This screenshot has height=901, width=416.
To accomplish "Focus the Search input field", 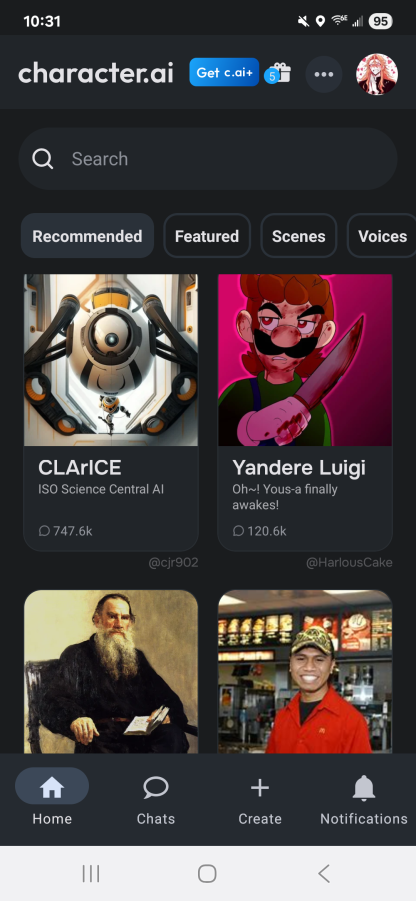I will pyautogui.click(x=208, y=159).
